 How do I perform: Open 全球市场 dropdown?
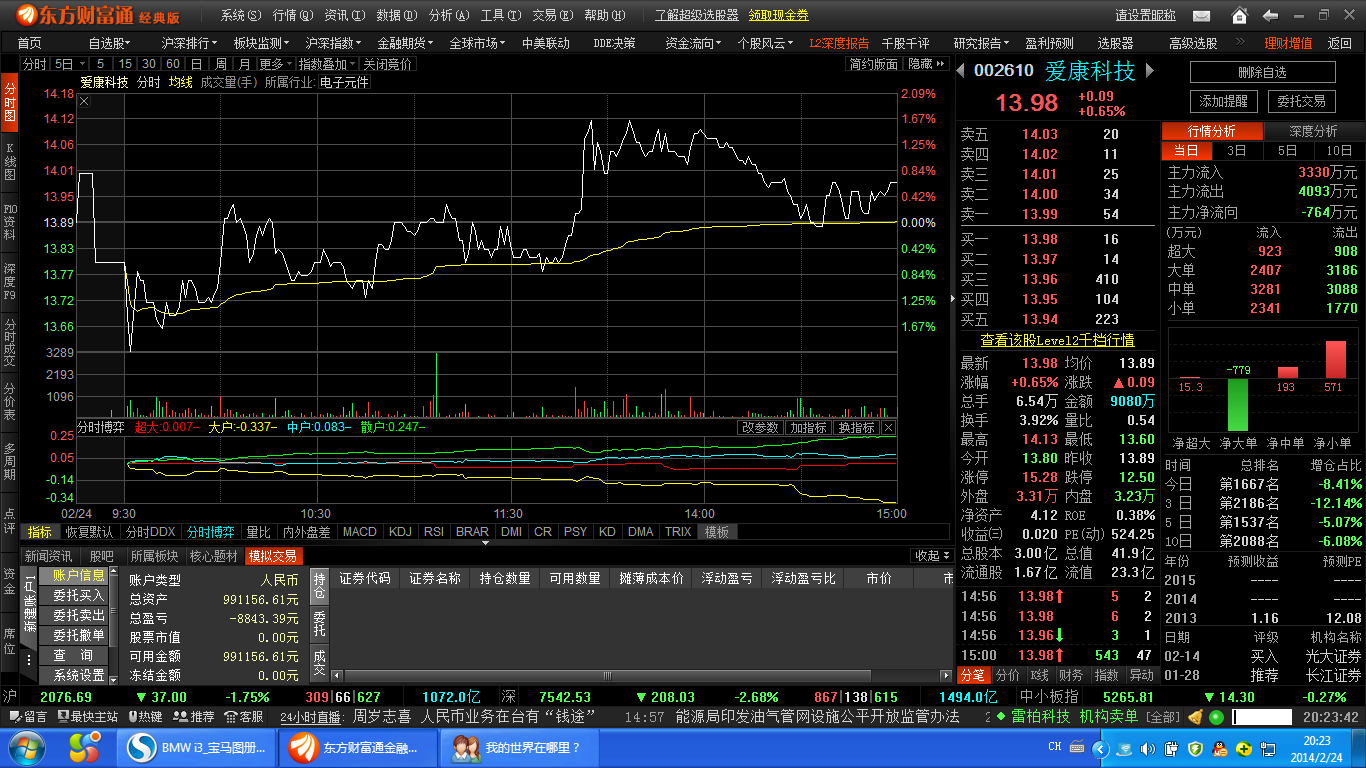476,43
